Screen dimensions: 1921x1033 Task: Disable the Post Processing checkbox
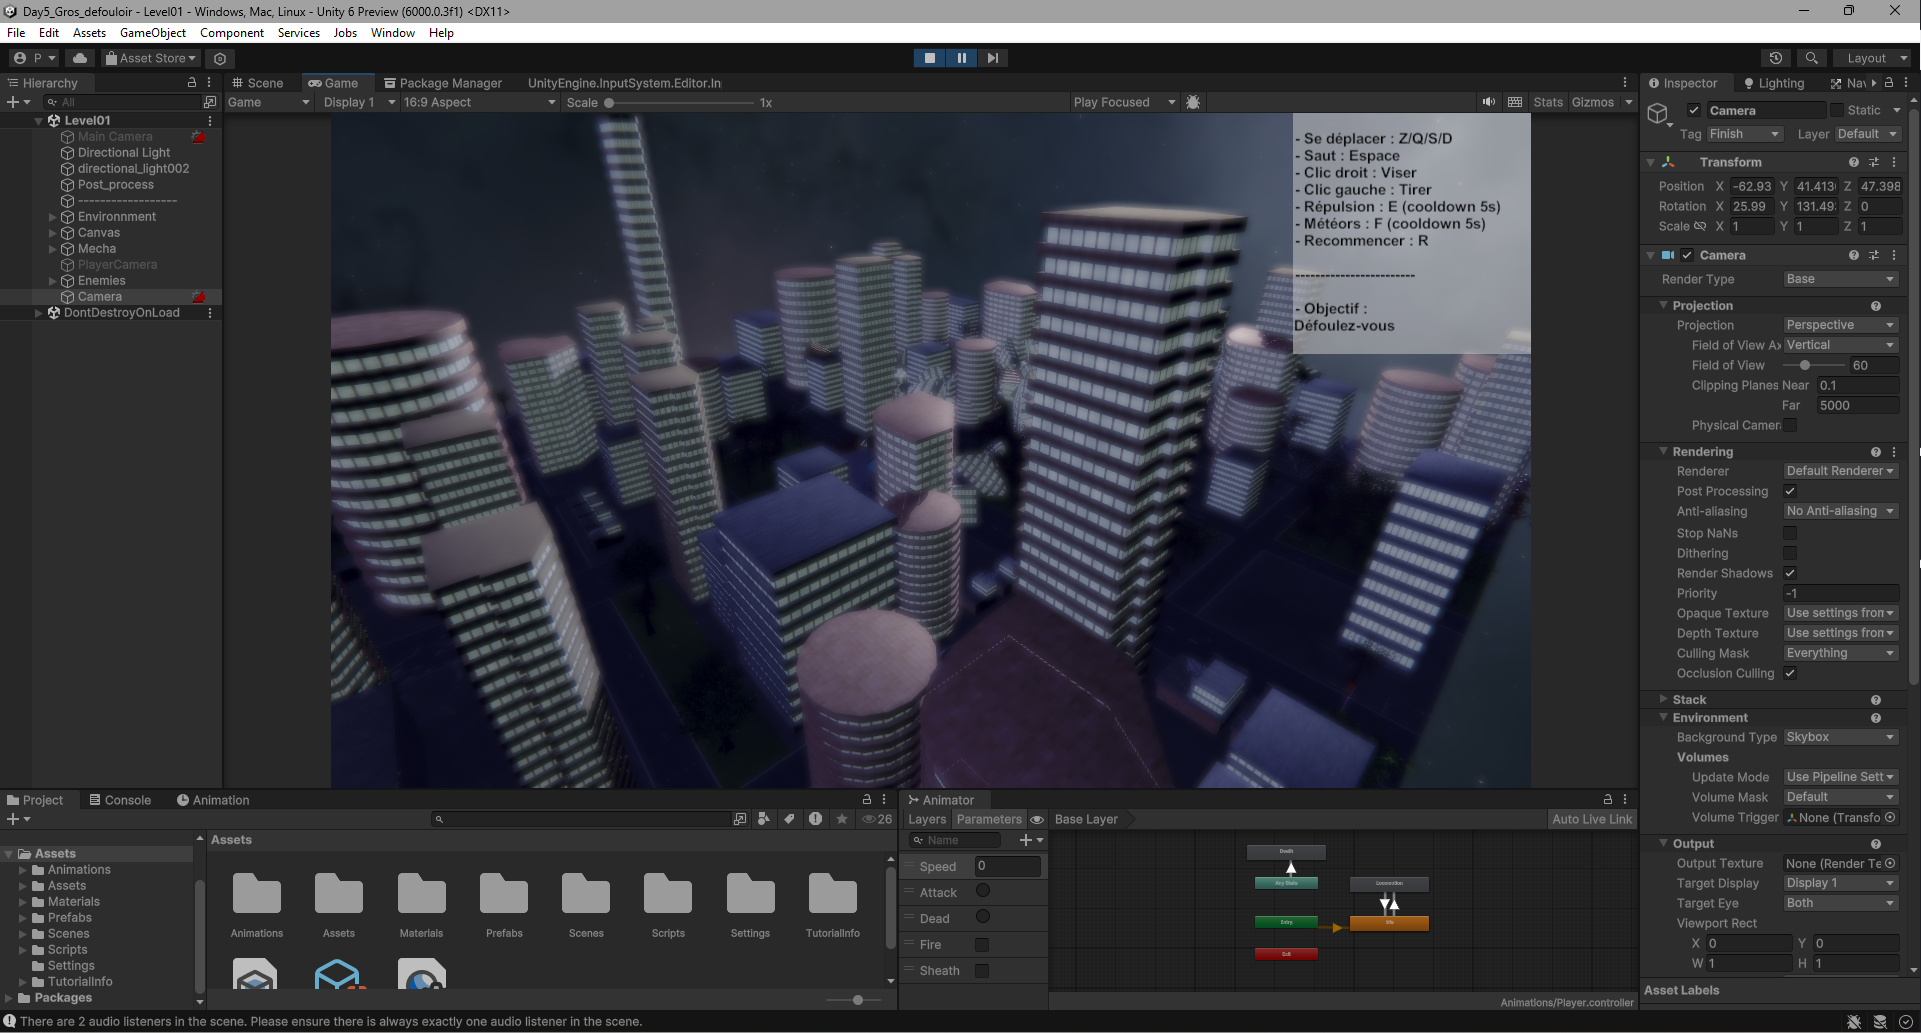(x=1790, y=491)
